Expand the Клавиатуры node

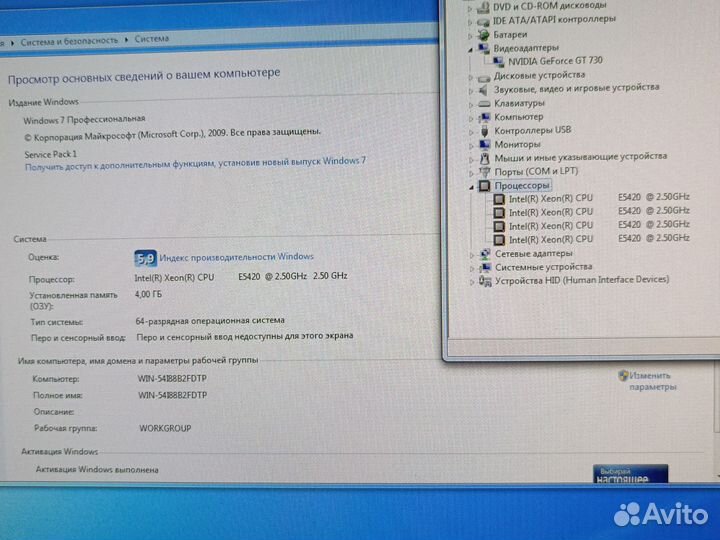pos(471,105)
